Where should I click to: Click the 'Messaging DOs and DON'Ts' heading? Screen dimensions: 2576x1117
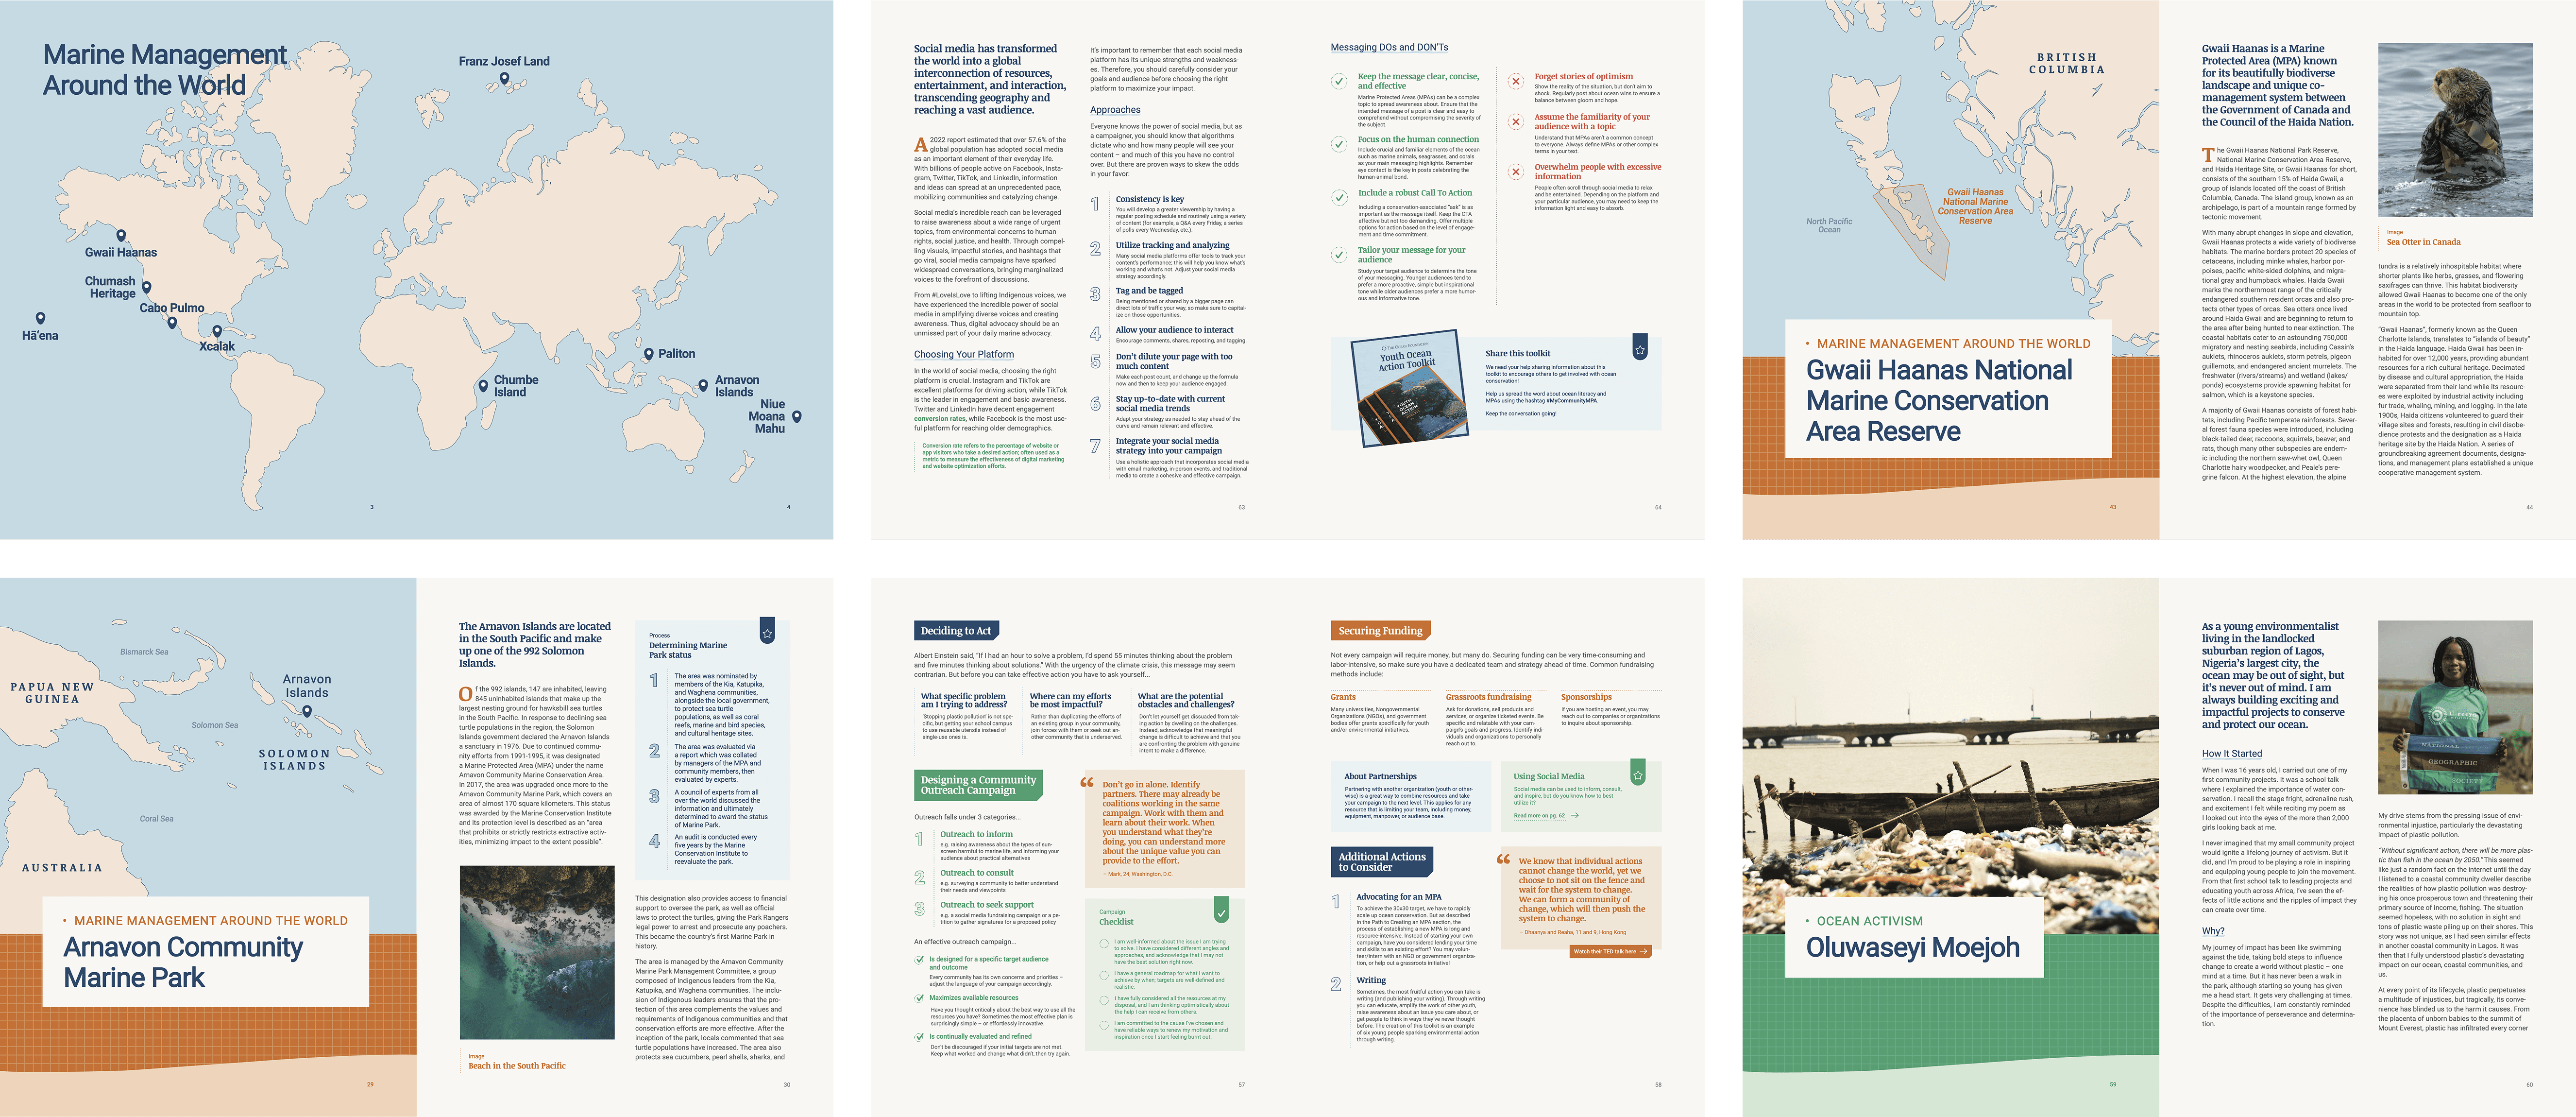(x=1389, y=47)
